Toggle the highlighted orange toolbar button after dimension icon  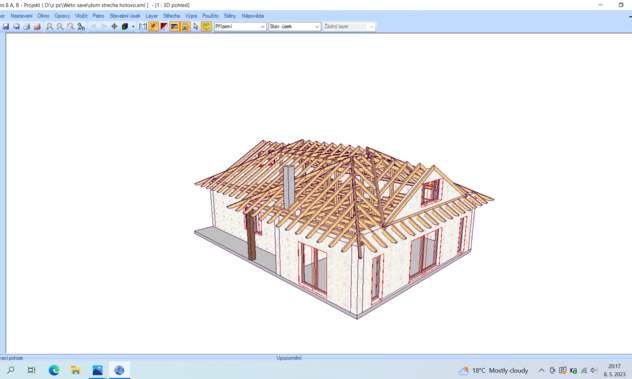(x=154, y=27)
